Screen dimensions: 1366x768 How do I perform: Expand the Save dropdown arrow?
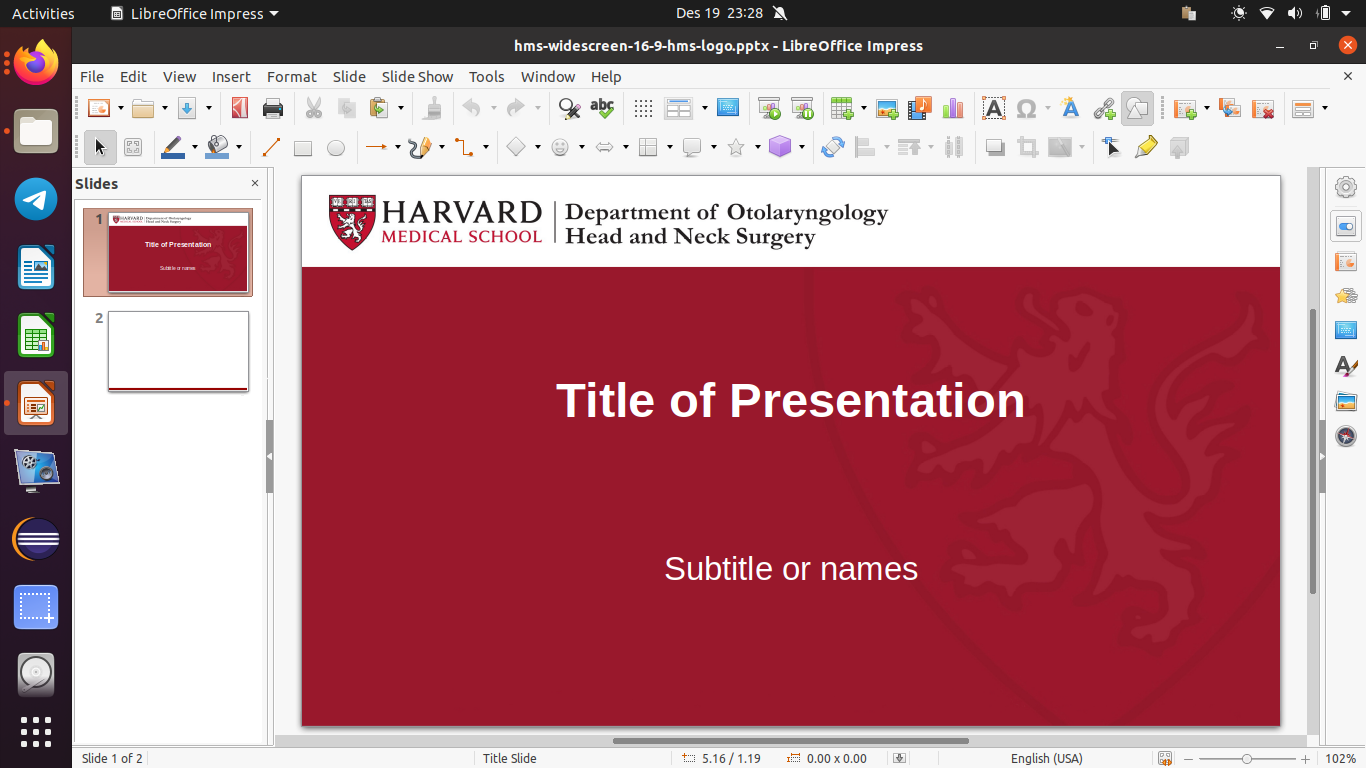tap(209, 108)
